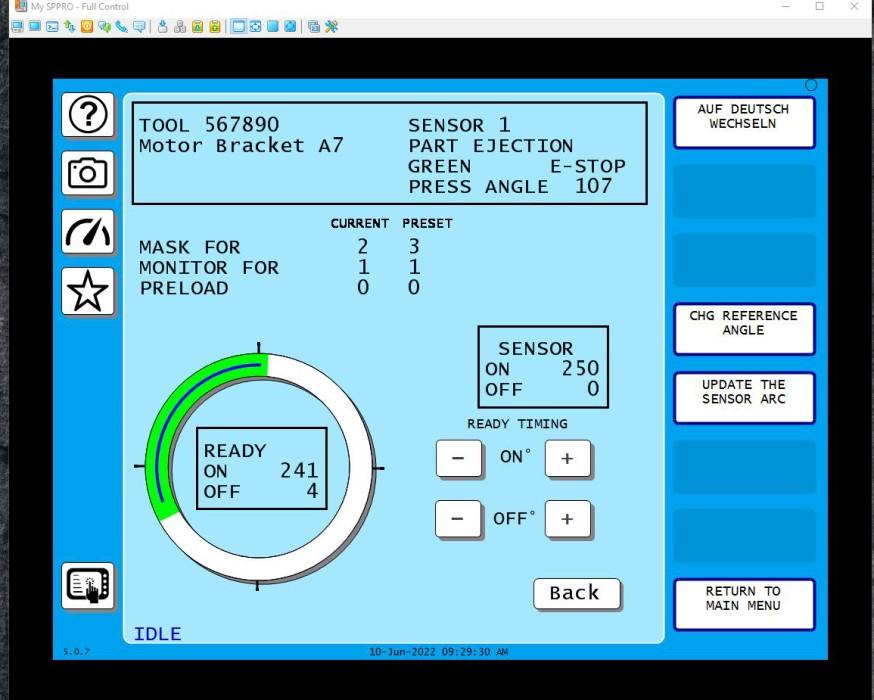Click the SENSOR ON 250 value

click(580, 368)
